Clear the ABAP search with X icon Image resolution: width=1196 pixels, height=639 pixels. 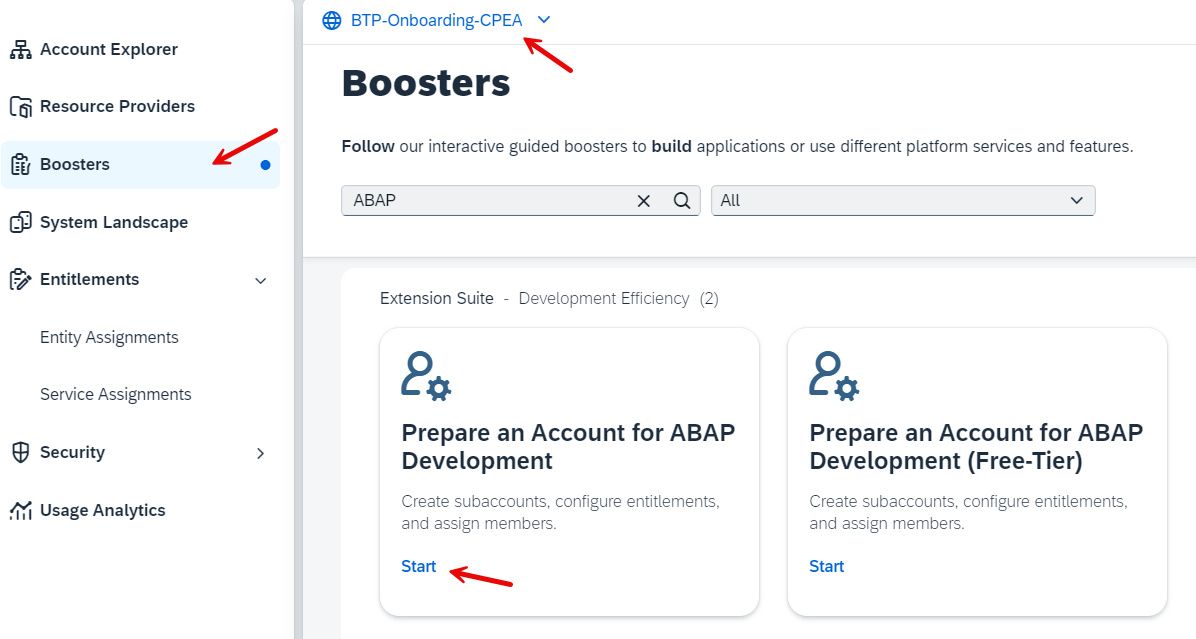point(644,201)
